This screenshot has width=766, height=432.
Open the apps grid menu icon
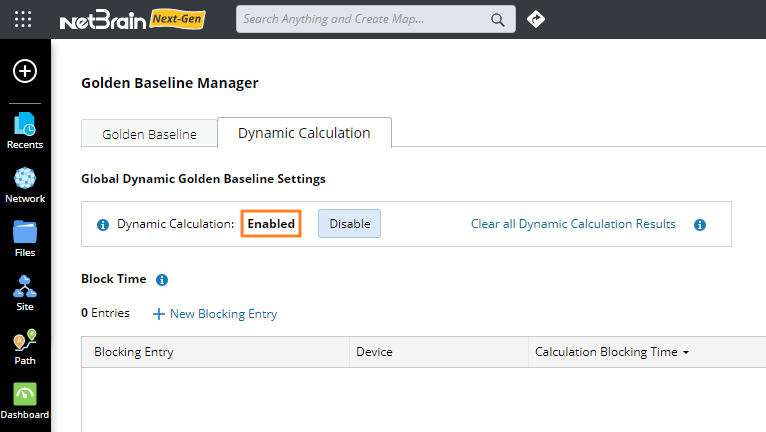point(23,19)
